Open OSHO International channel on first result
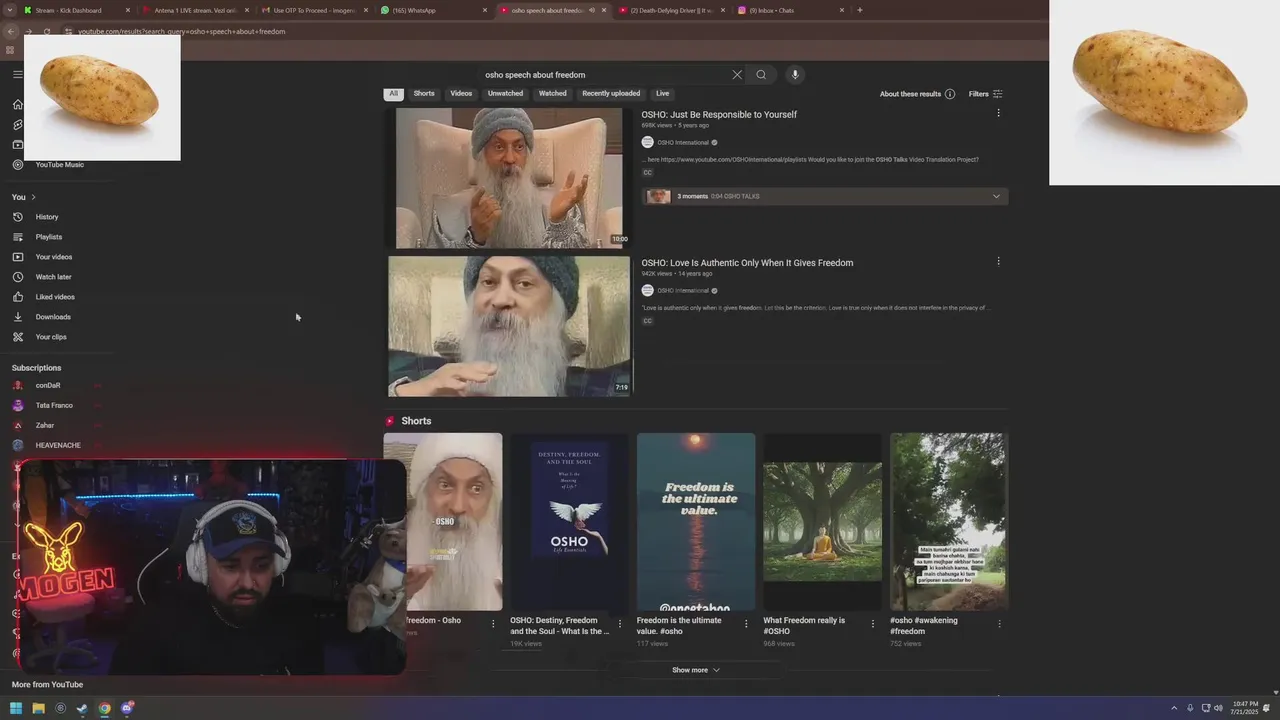1280x720 pixels. click(683, 143)
